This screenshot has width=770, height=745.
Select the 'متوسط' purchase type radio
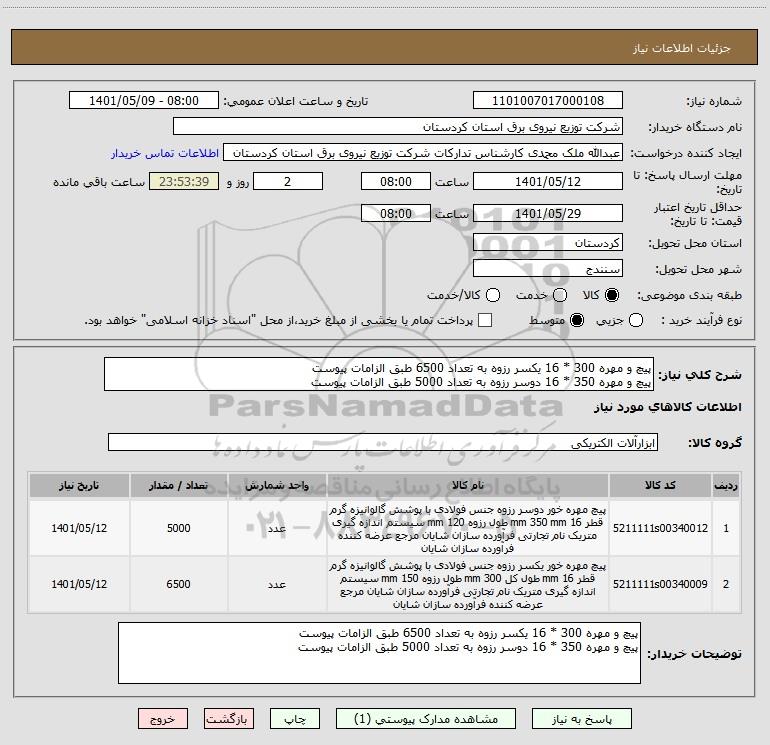(577, 320)
